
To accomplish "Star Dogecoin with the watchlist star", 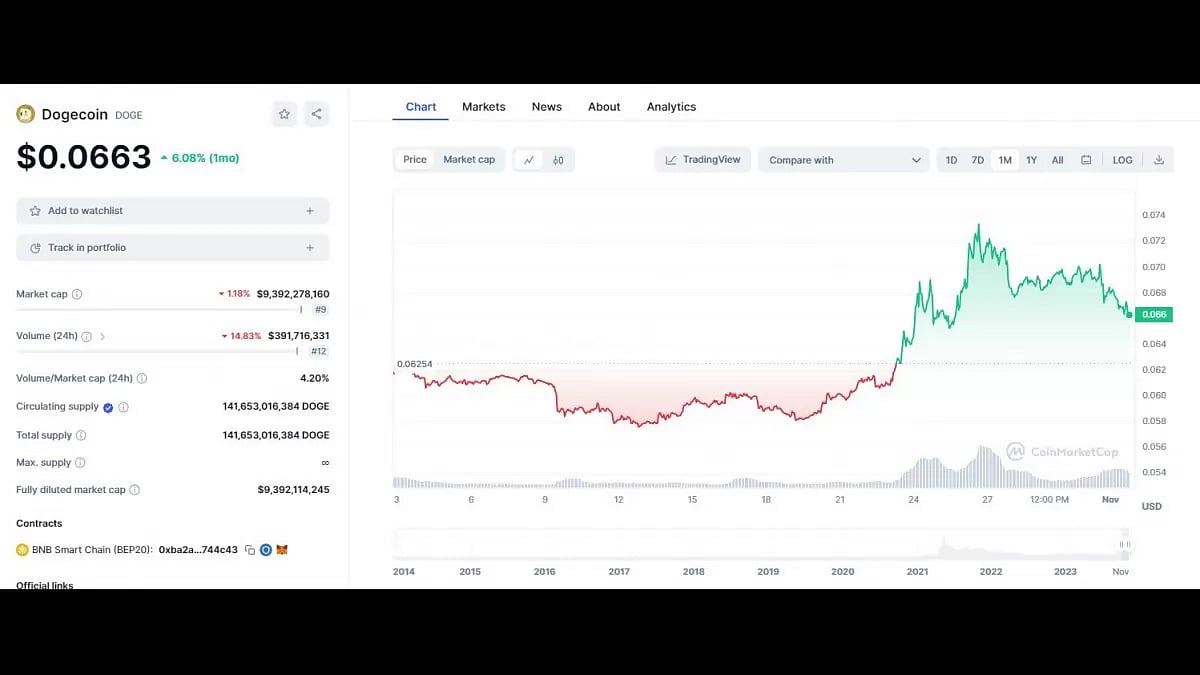I will coord(284,114).
